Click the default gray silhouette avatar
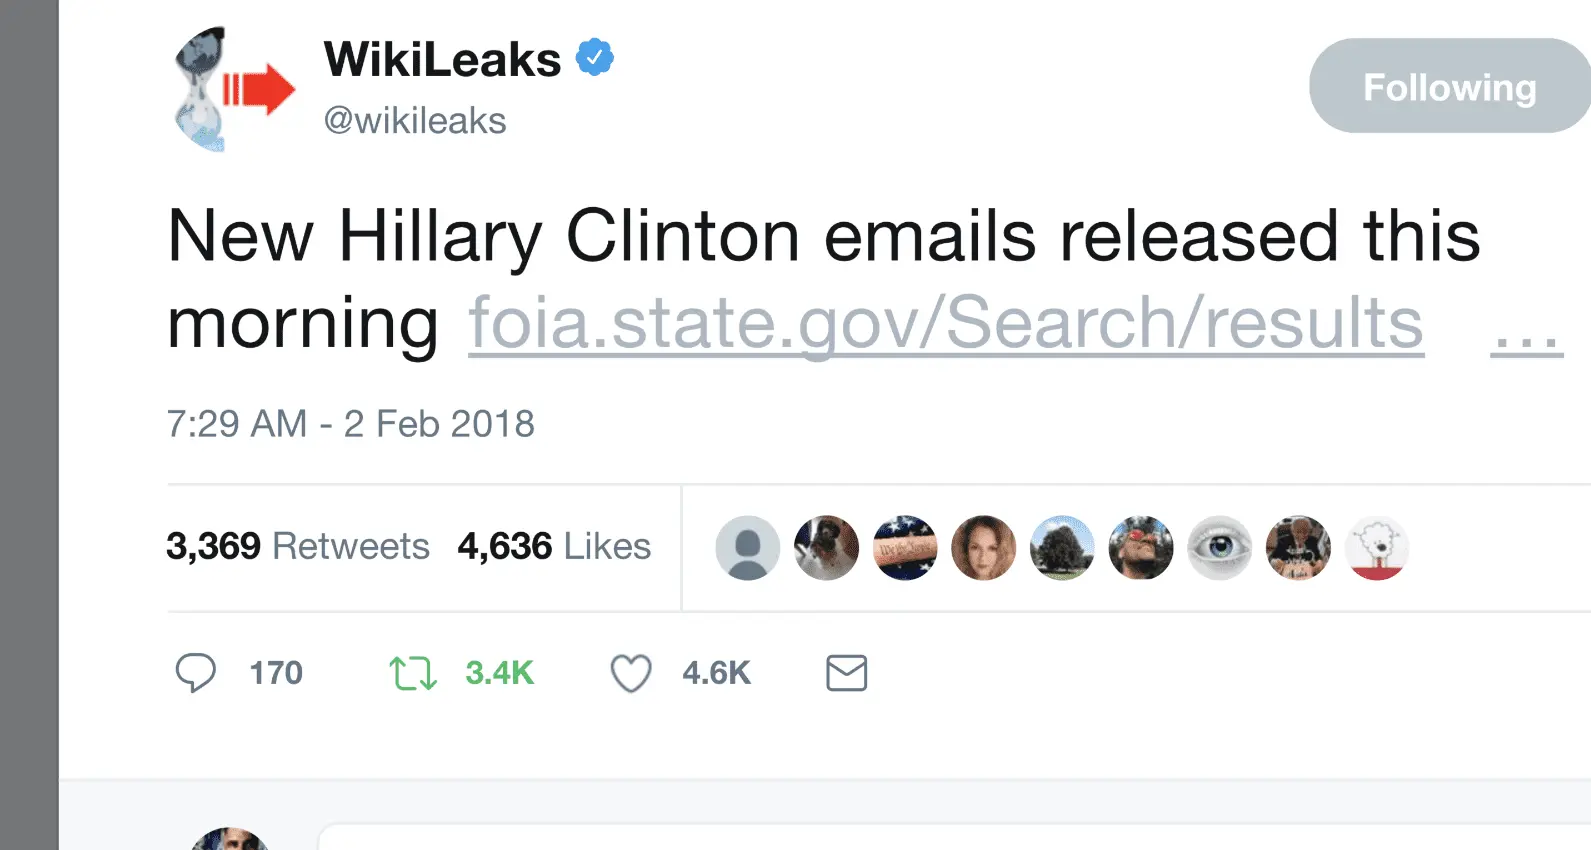1591x850 pixels. pyautogui.click(x=747, y=548)
